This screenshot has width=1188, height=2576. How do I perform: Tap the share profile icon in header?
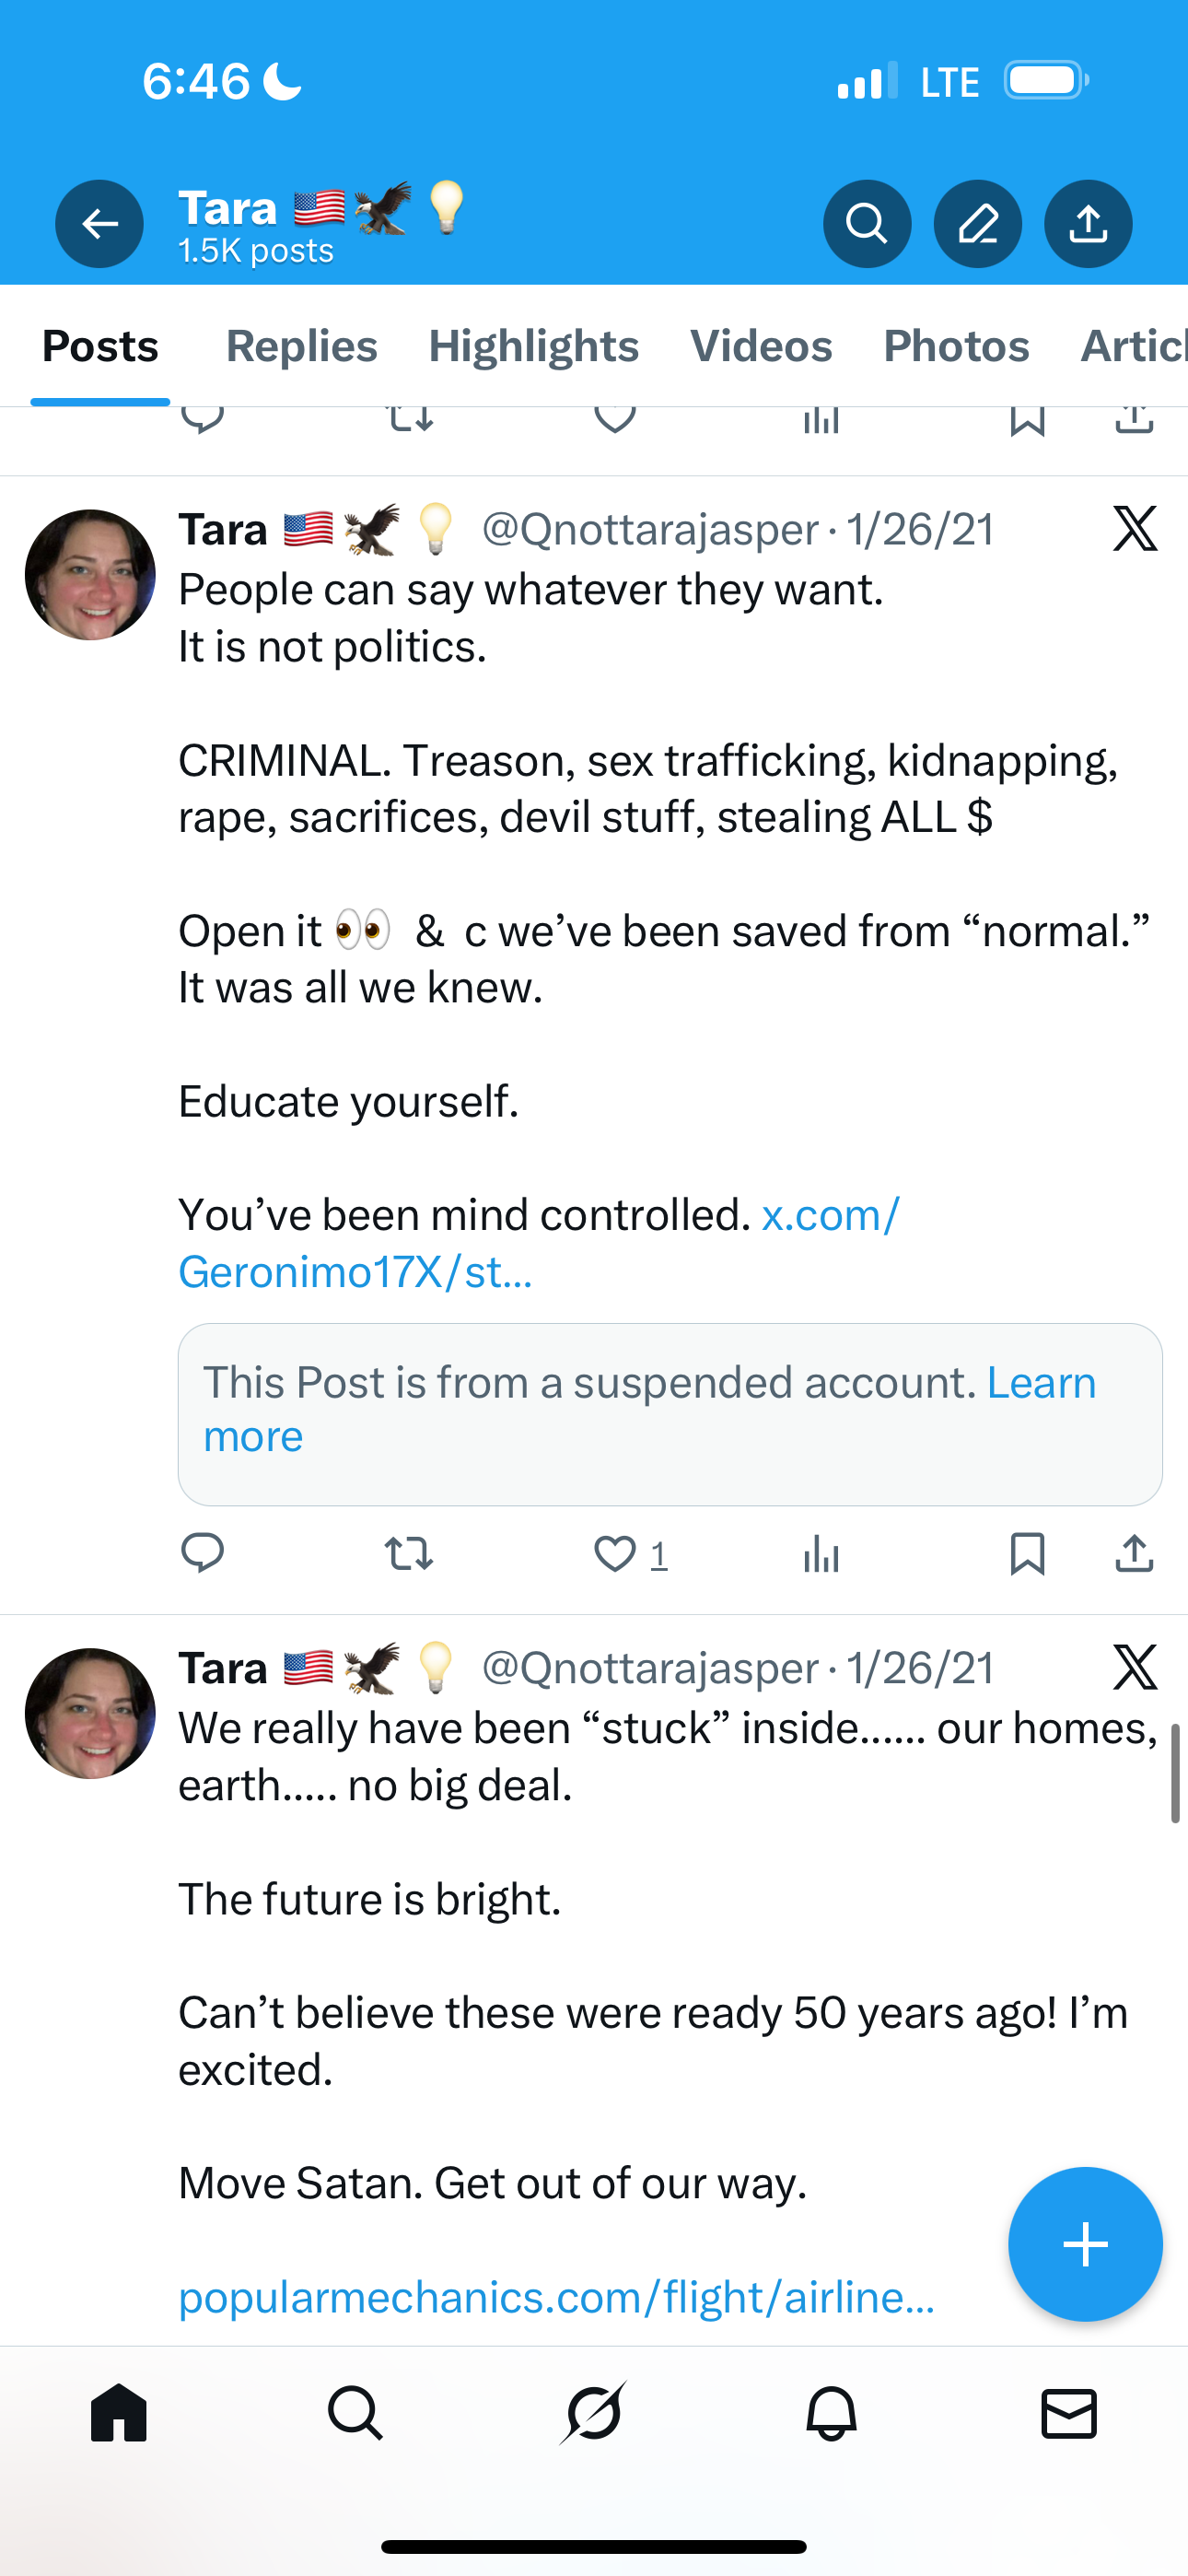point(1088,224)
